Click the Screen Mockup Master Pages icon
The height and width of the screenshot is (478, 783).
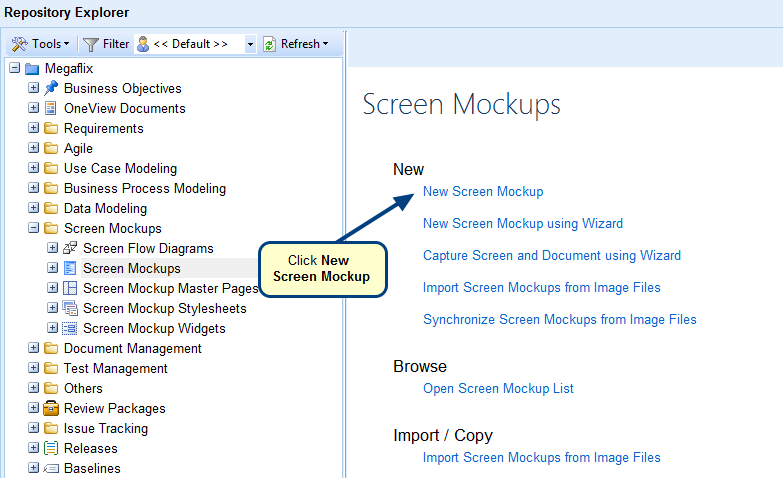(x=70, y=288)
